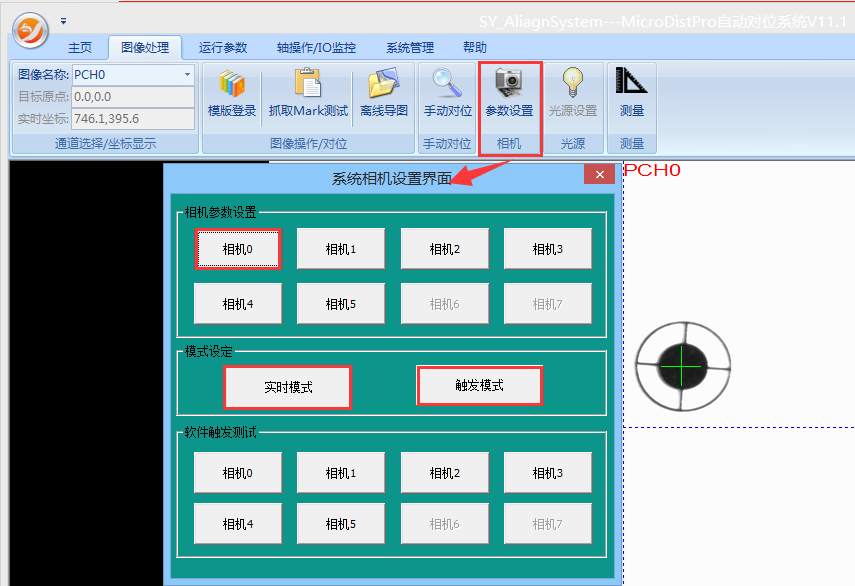Screen dimensions: 855x586
Task: Trigger 相机2 under 软件触发测试
Action: click(445, 473)
